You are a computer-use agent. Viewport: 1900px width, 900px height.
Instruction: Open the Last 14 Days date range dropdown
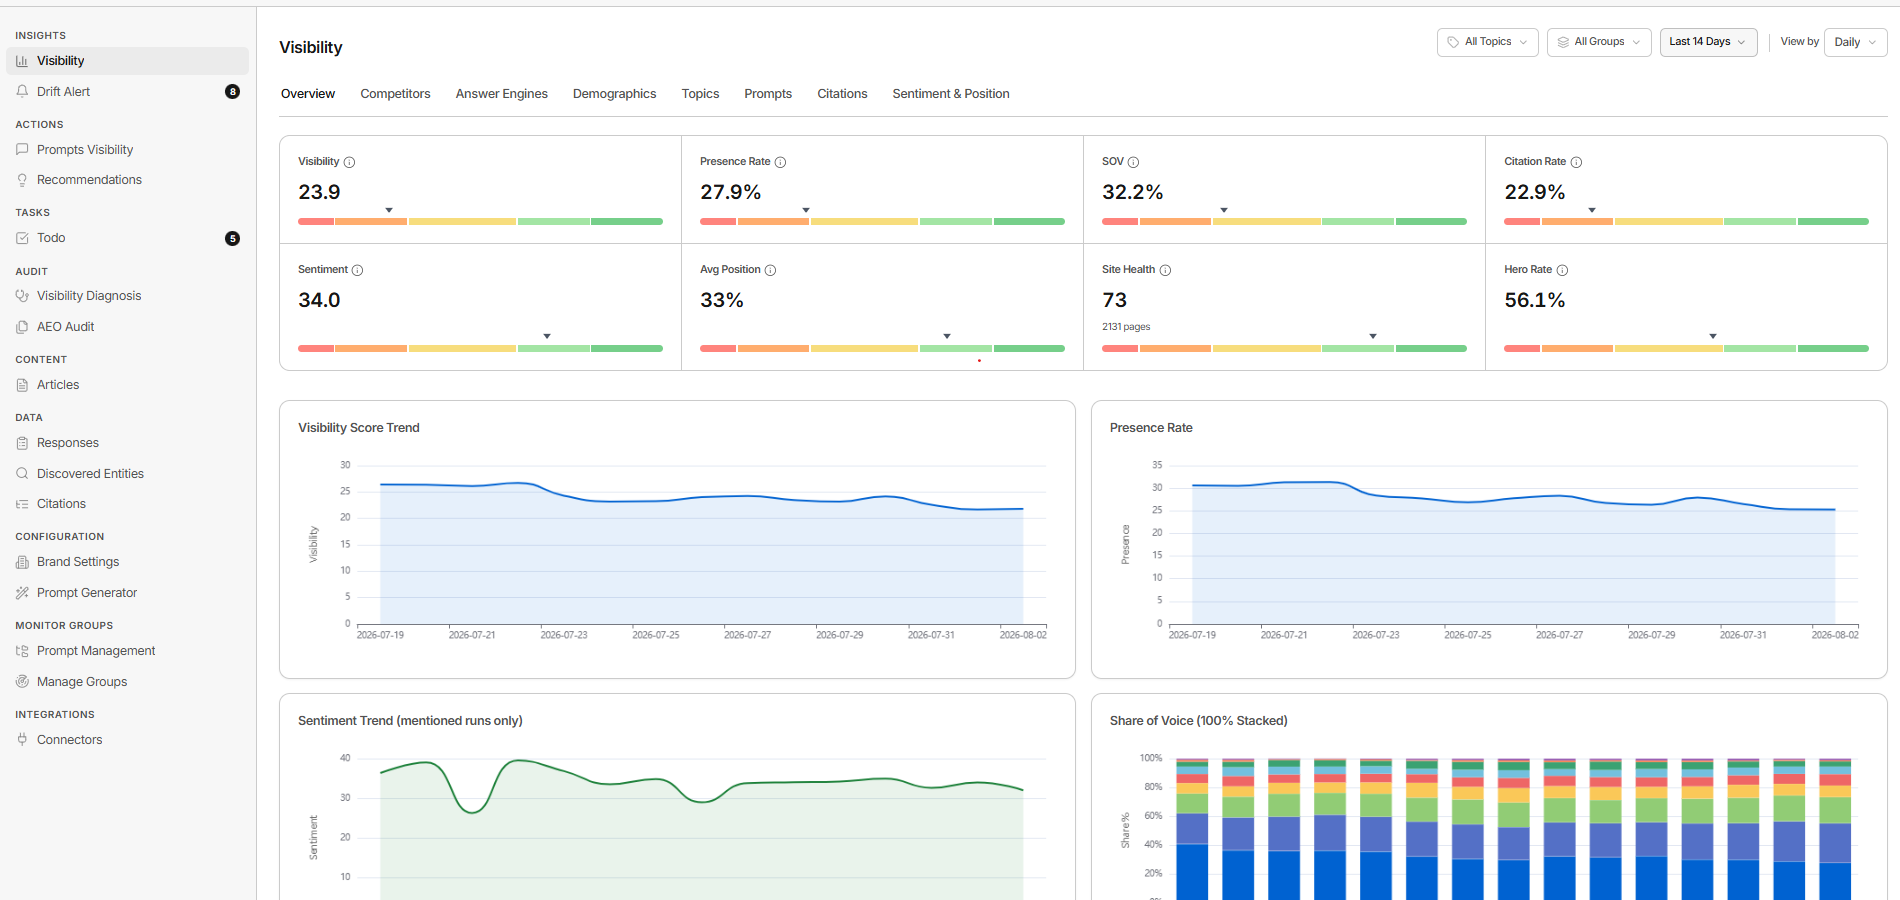(1708, 42)
